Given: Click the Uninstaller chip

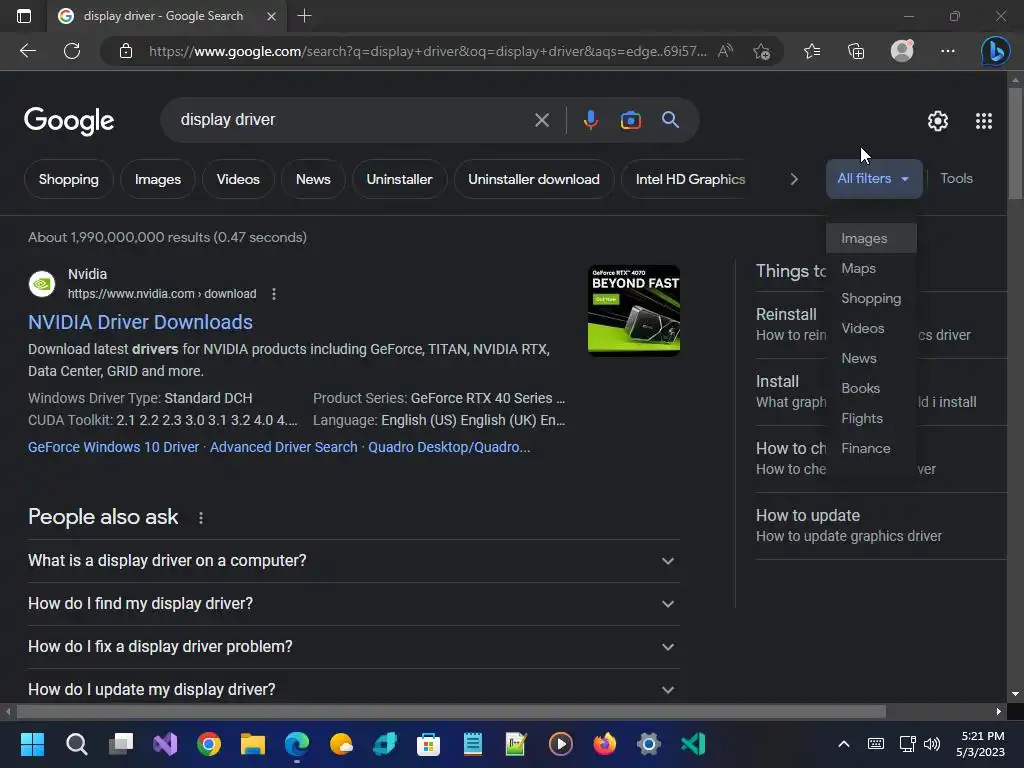Looking at the screenshot, I should click(x=399, y=179).
